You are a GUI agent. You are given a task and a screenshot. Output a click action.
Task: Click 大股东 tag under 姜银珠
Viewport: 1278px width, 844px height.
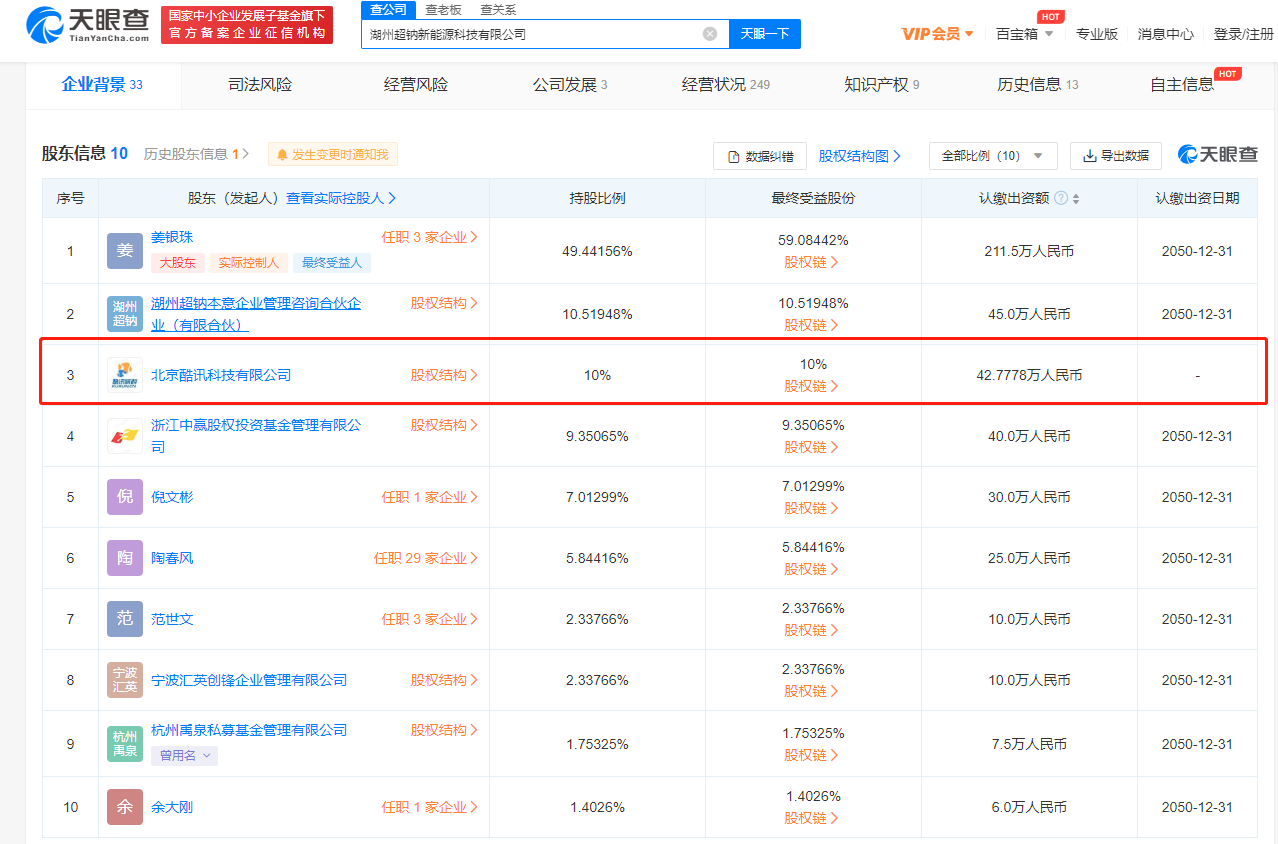point(178,263)
